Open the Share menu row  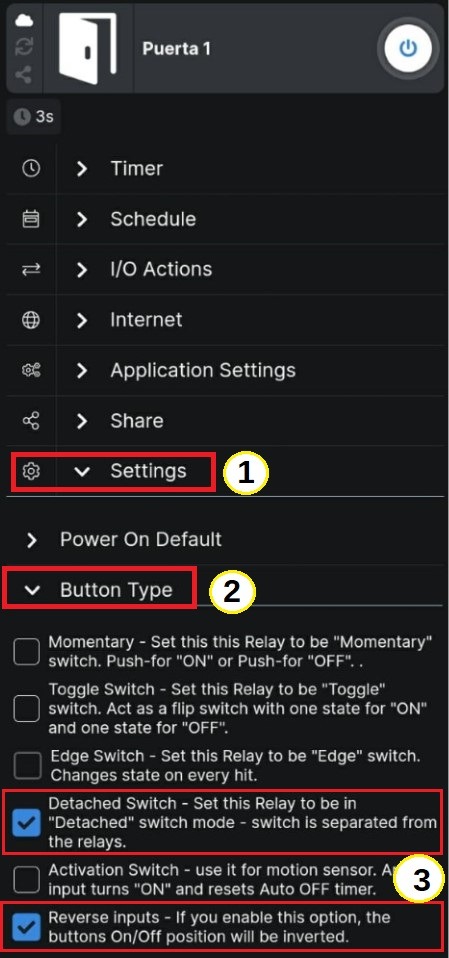(225, 420)
